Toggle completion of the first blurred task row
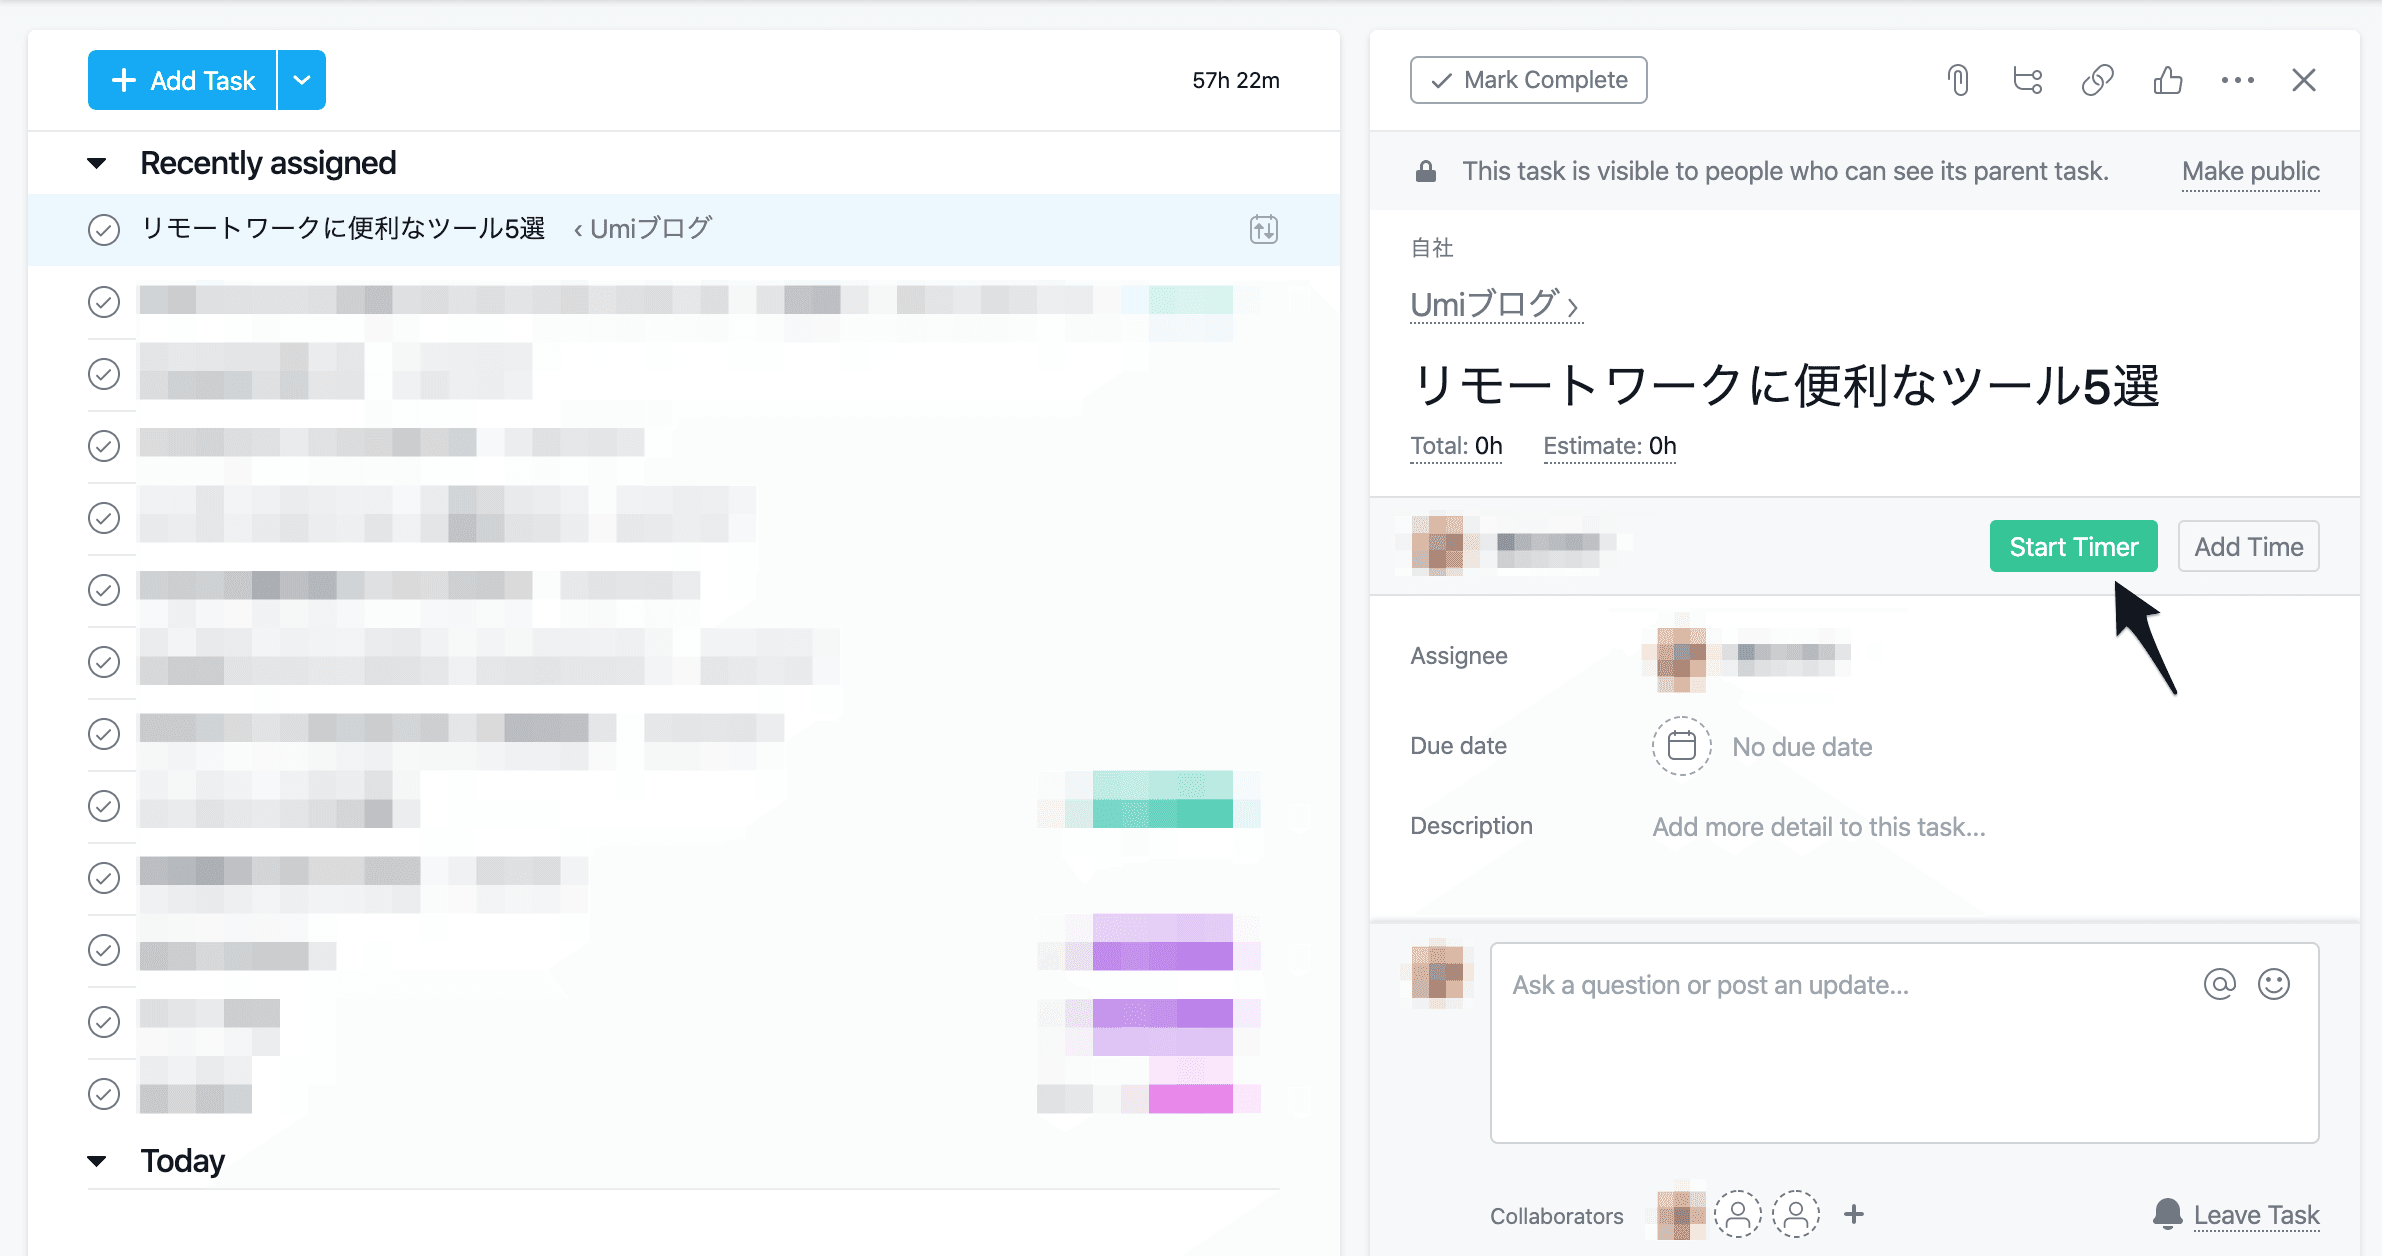The width and height of the screenshot is (2382, 1256). coord(104,302)
